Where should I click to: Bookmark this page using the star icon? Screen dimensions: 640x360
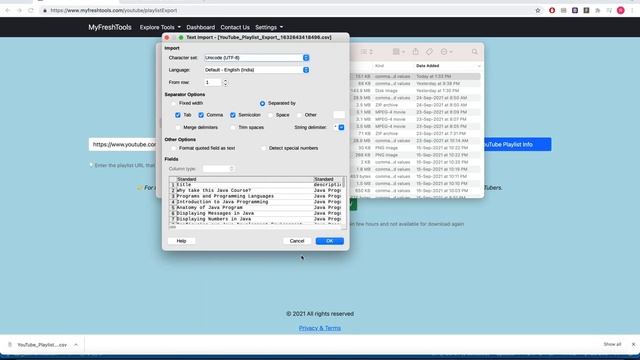pos(538,11)
